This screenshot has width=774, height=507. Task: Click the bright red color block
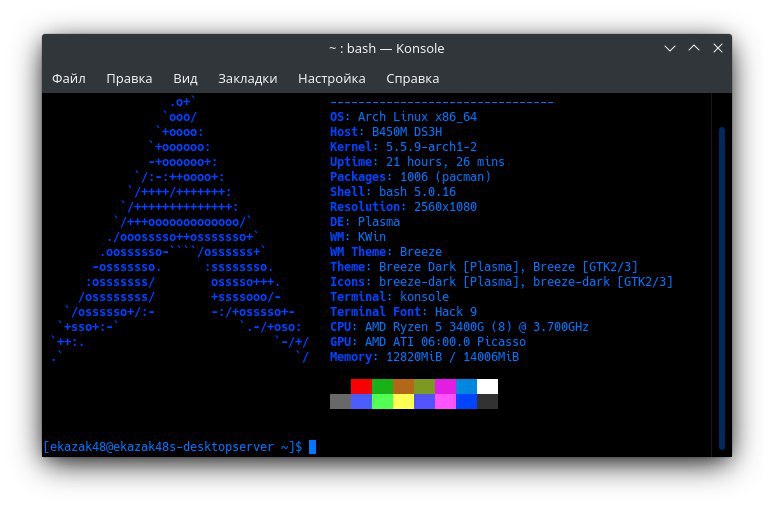click(361, 387)
